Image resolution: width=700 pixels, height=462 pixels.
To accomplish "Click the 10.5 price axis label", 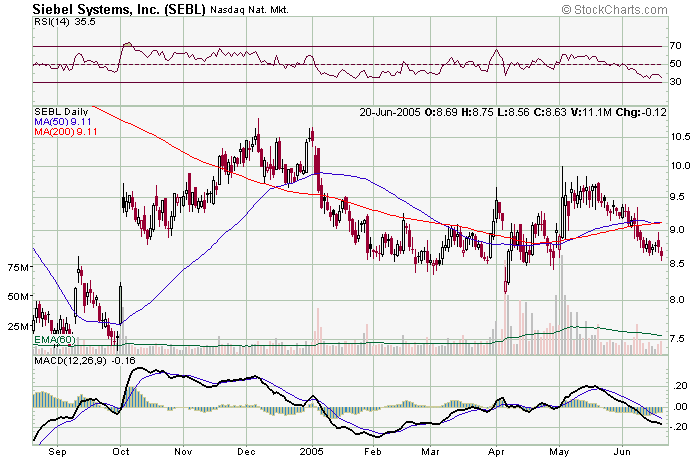I will point(680,137).
